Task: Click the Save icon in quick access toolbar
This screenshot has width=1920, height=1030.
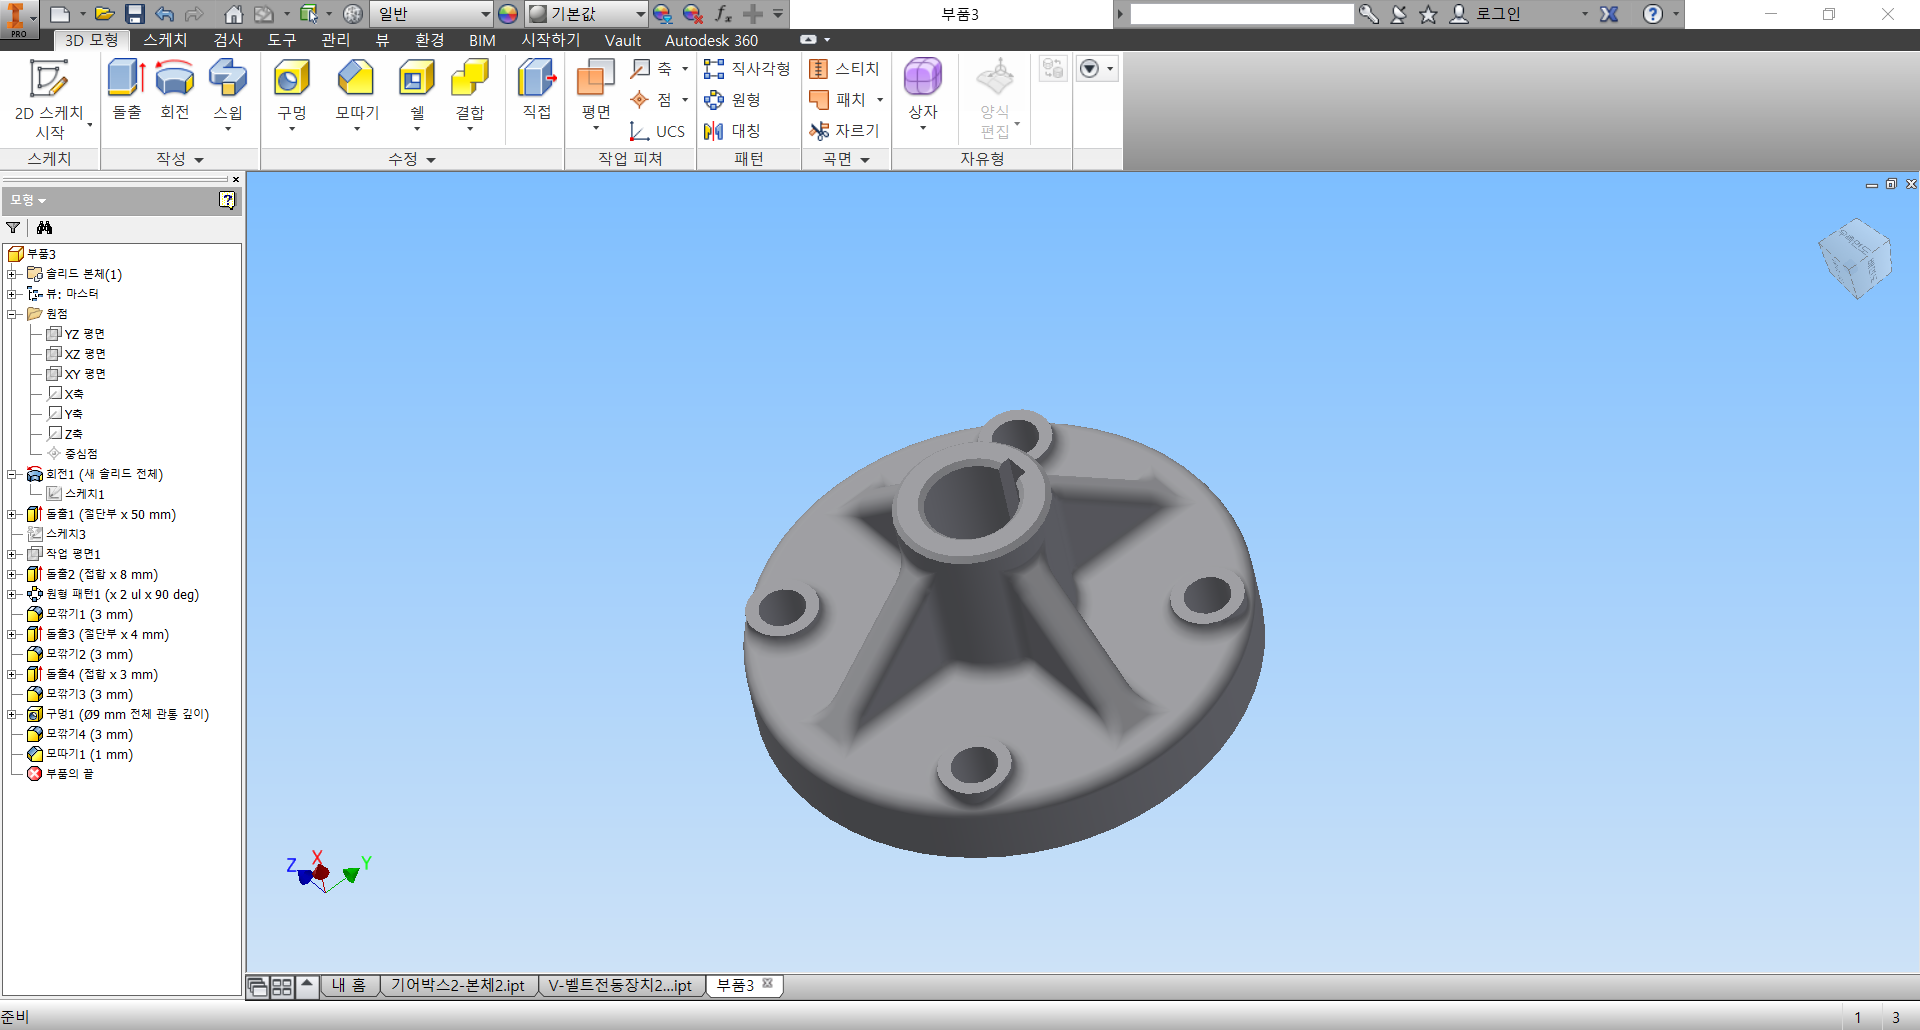Action: 135,14
